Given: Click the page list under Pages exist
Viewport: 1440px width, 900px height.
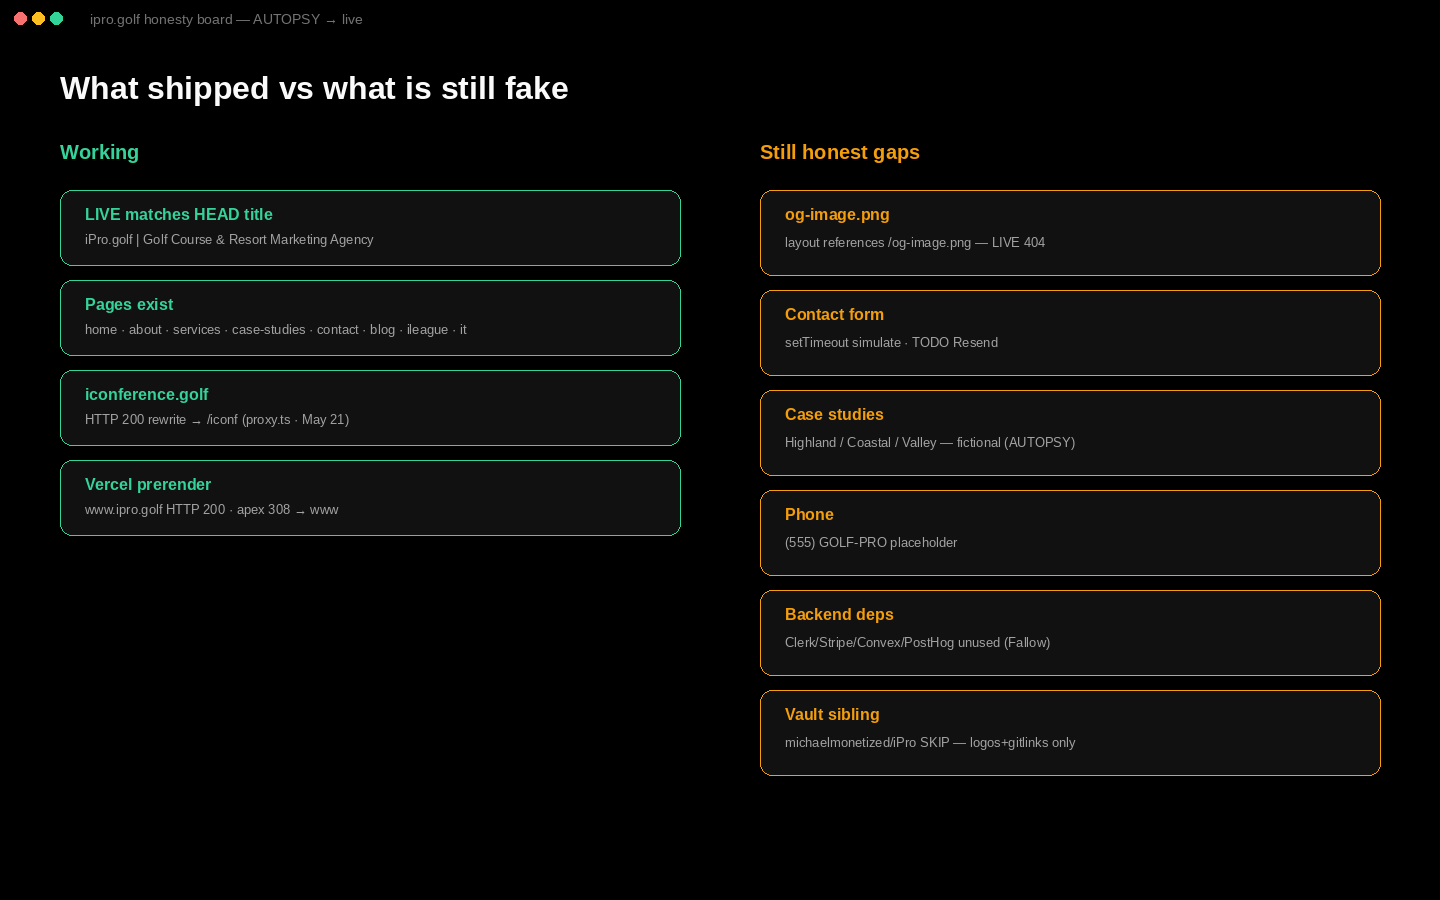Looking at the screenshot, I should tap(276, 329).
